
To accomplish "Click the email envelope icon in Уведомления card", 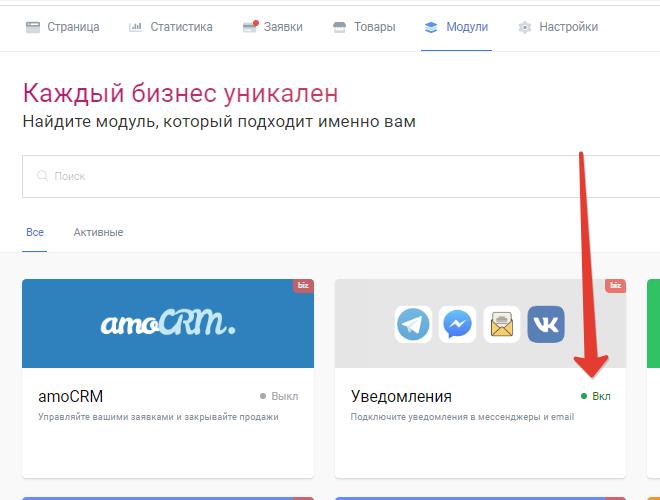I will click(x=502, y=324).
